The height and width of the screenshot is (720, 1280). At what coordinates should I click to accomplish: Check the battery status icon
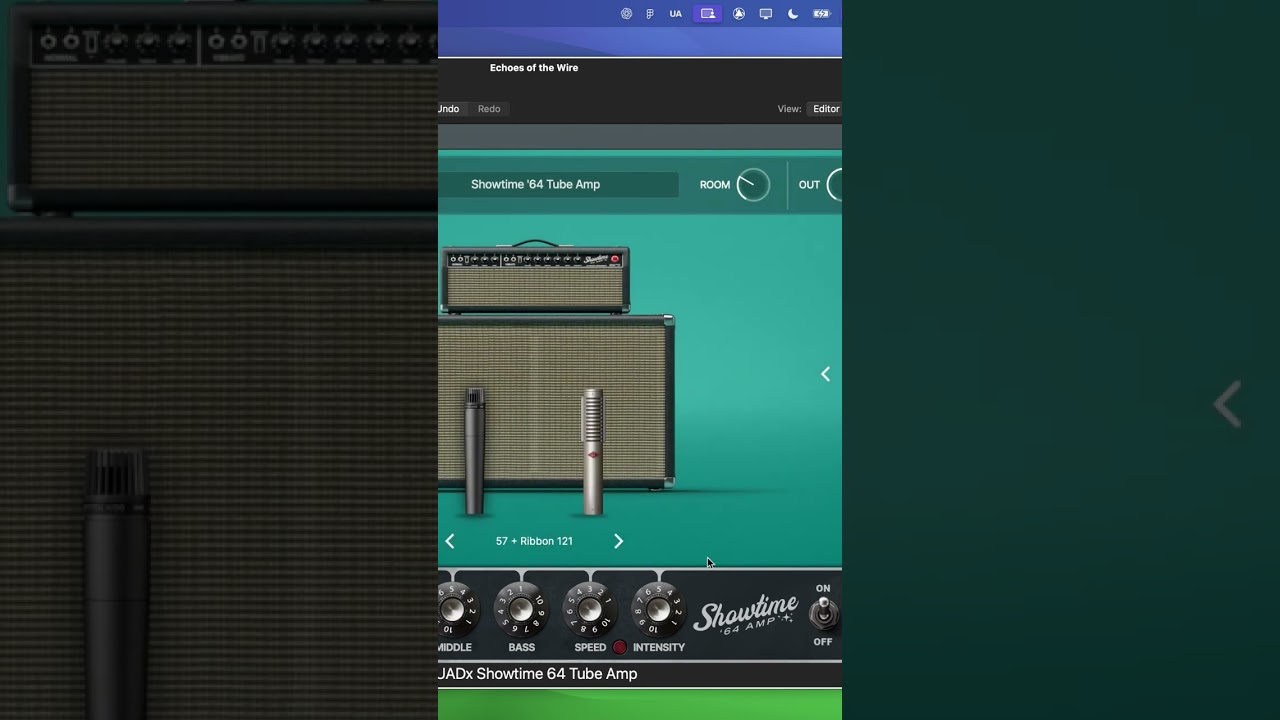tap(822, 14)
